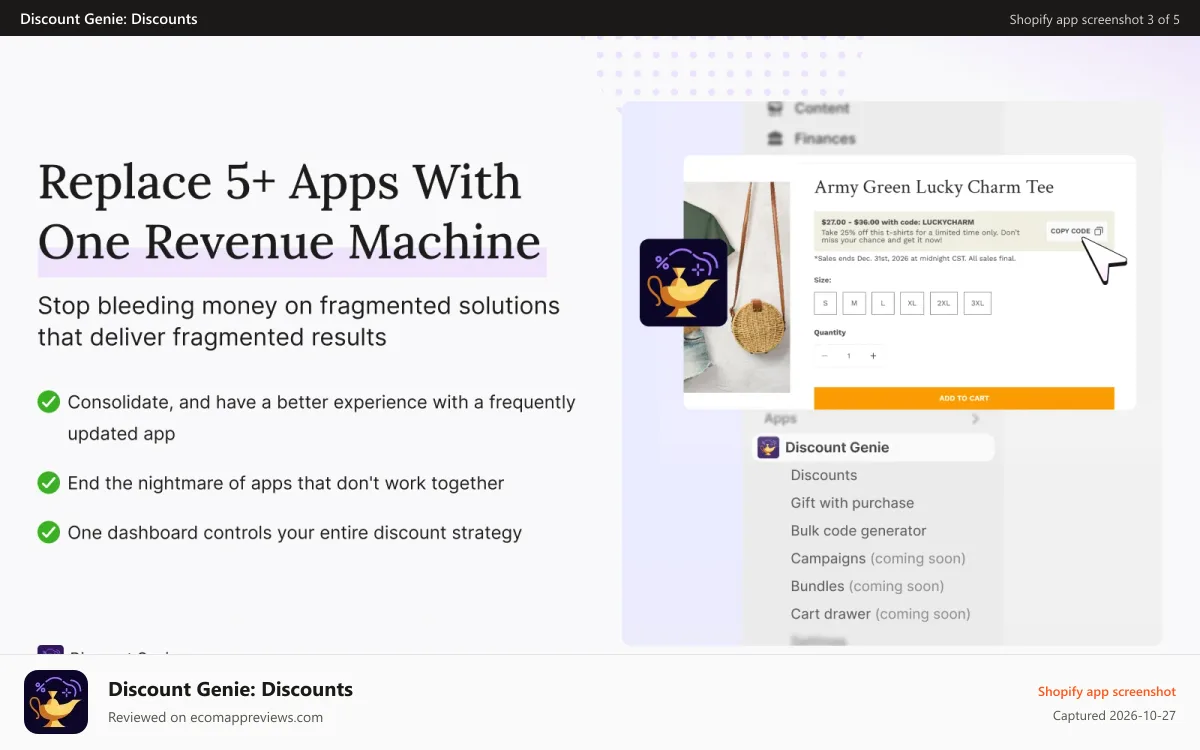Open the Discounts menu item

point(824,475)
